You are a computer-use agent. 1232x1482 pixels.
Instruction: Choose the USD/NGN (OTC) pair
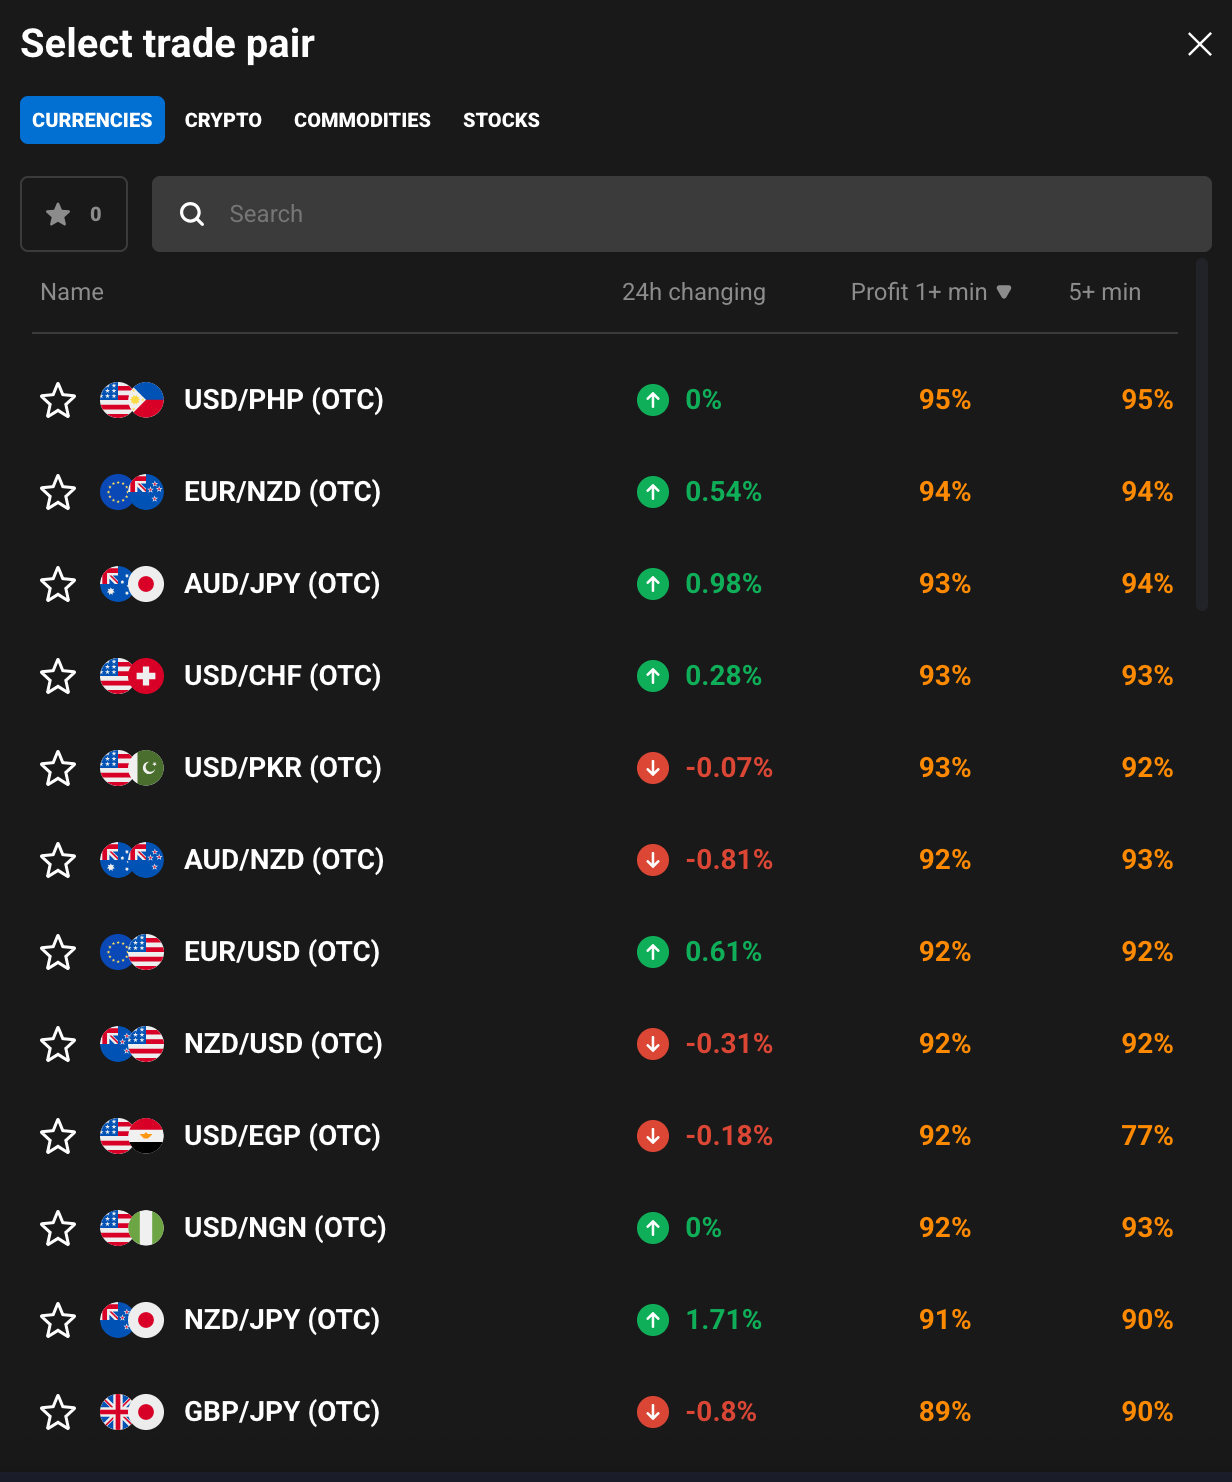click(285, 1228)
